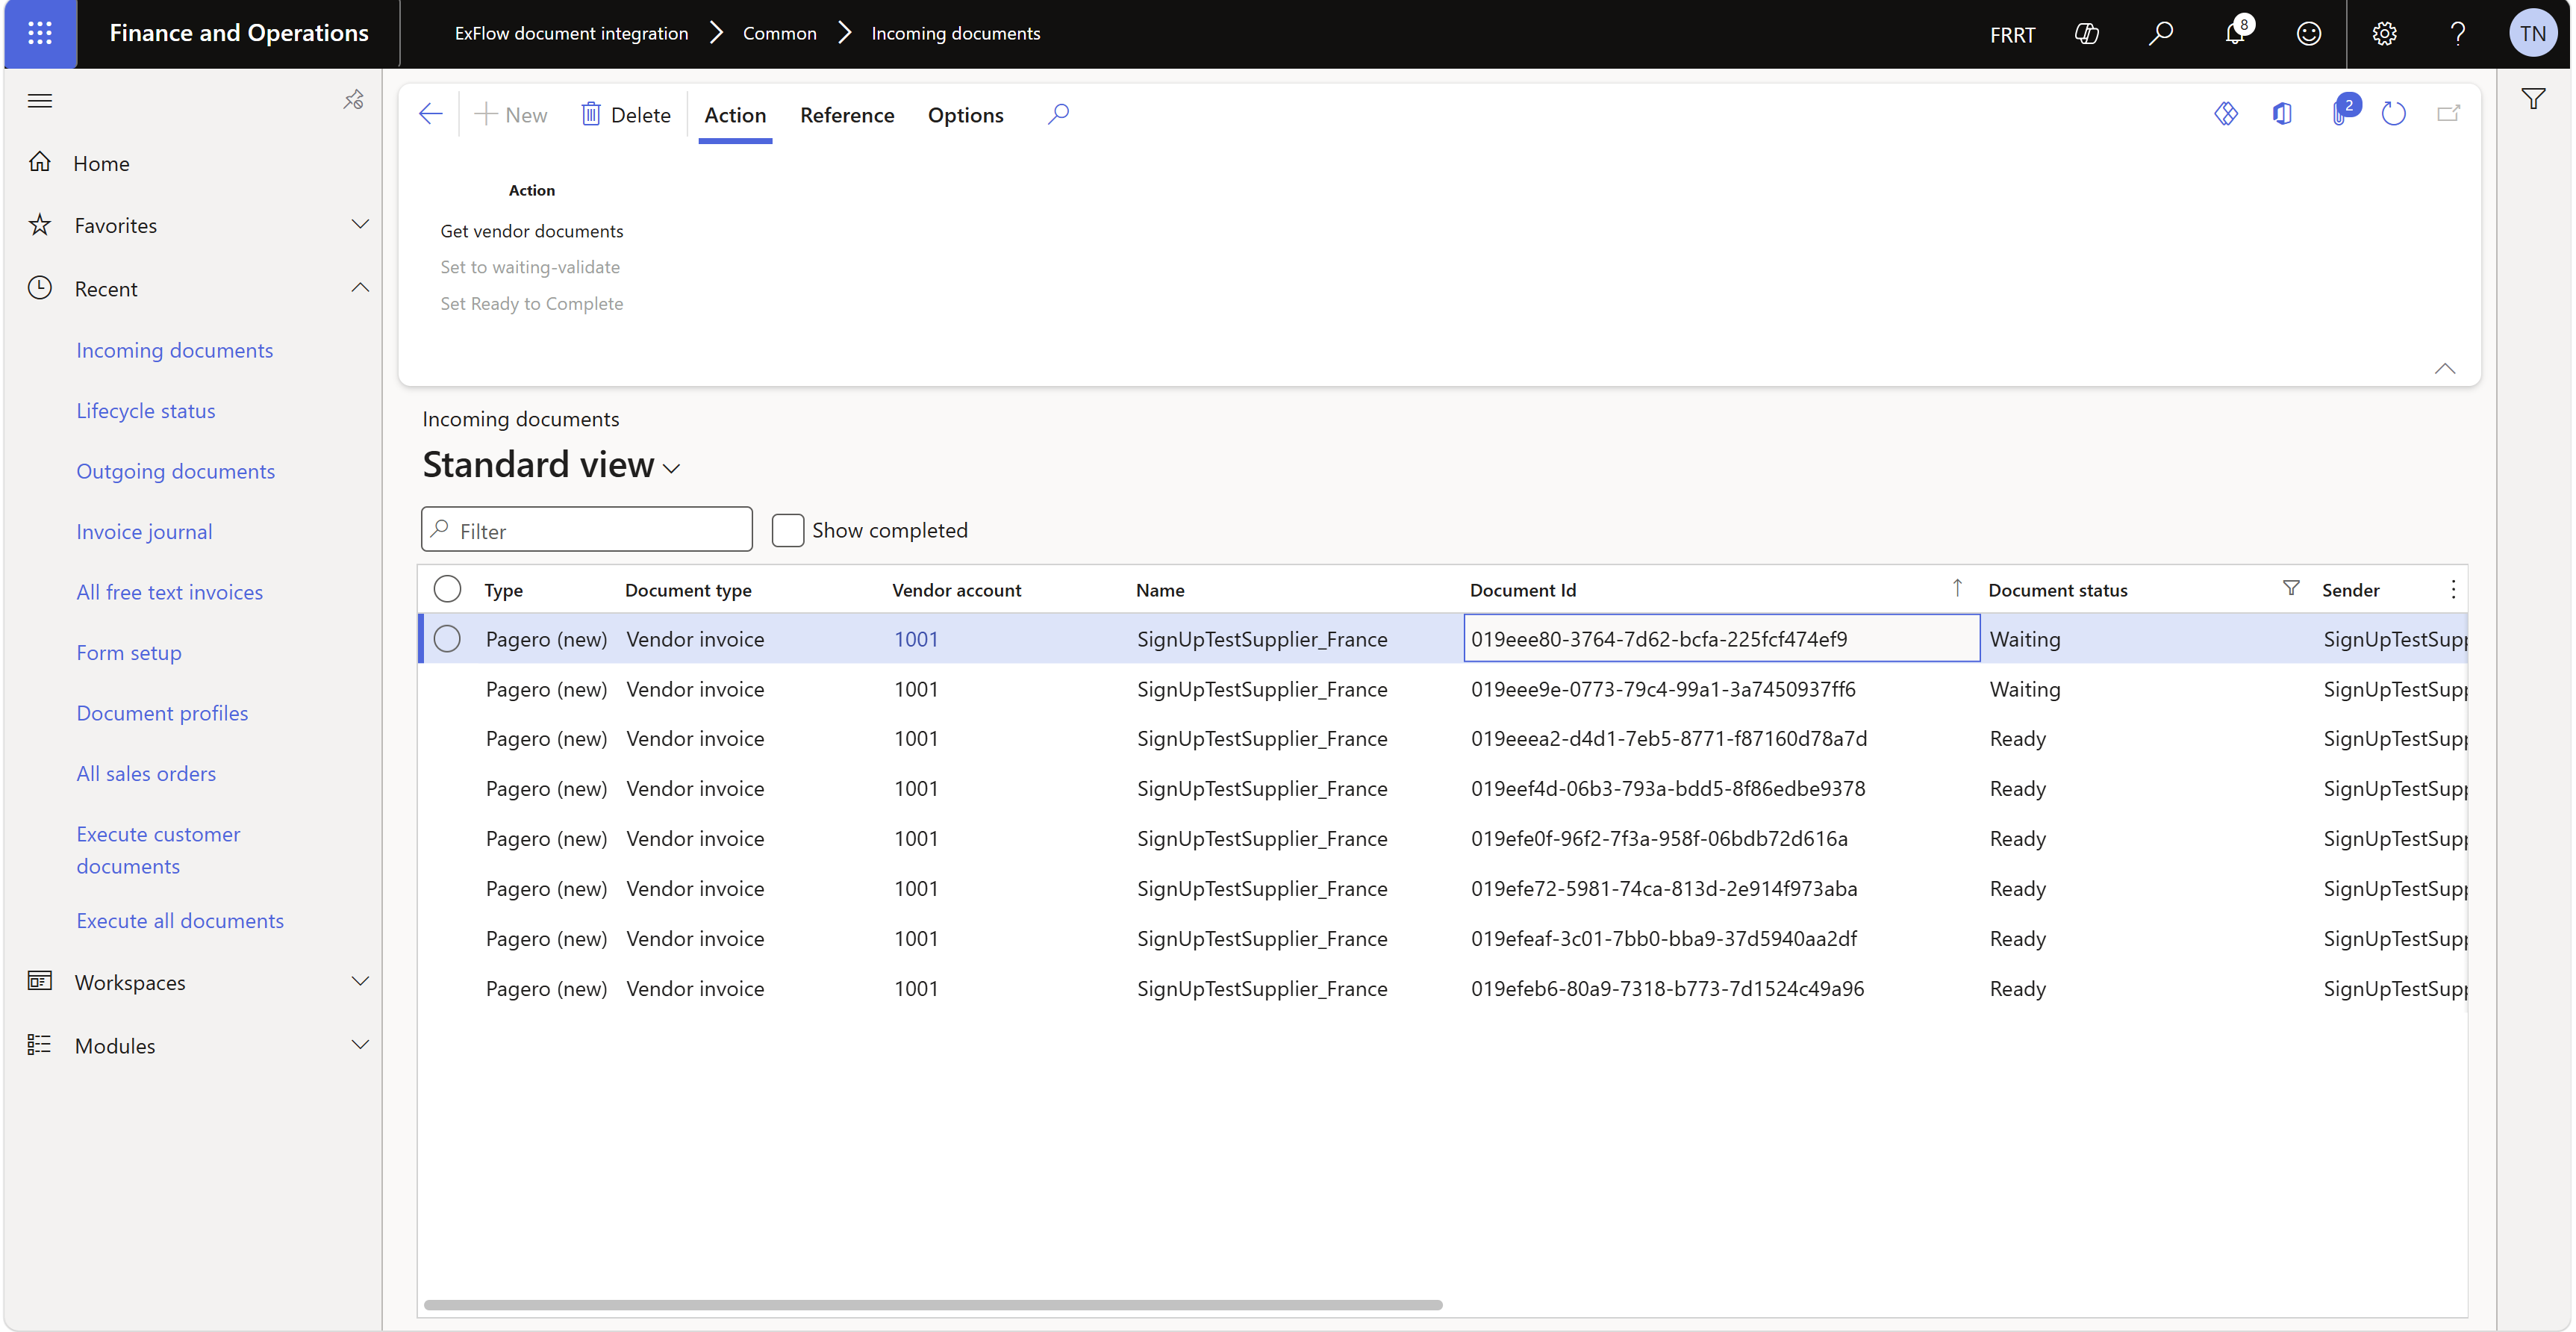The width and height of the screenshot is (2576, 1332).
Task: Open the Power Apps diamond icon
Action: 2226,114
